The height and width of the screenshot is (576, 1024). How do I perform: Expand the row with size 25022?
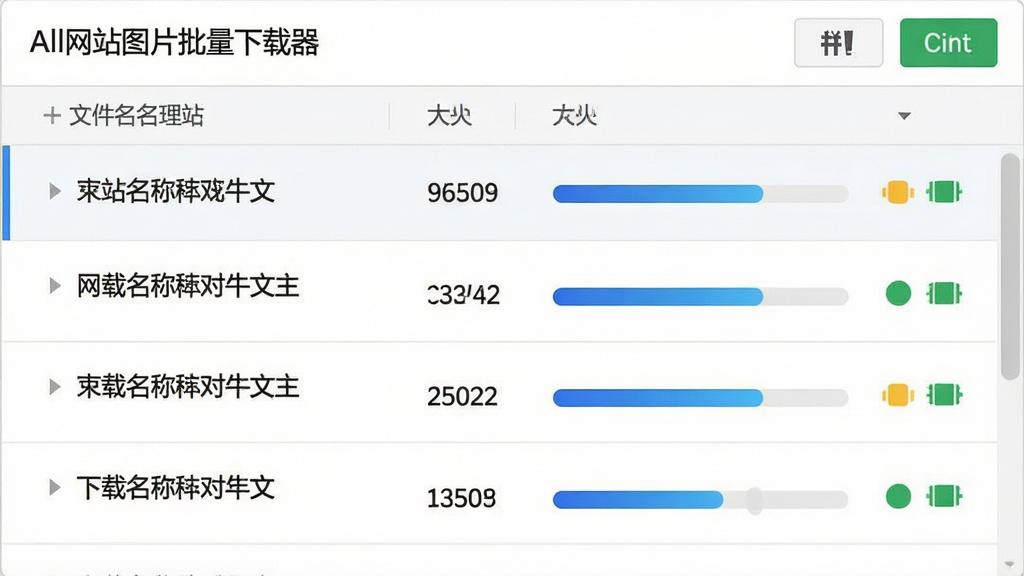point(55,387)
